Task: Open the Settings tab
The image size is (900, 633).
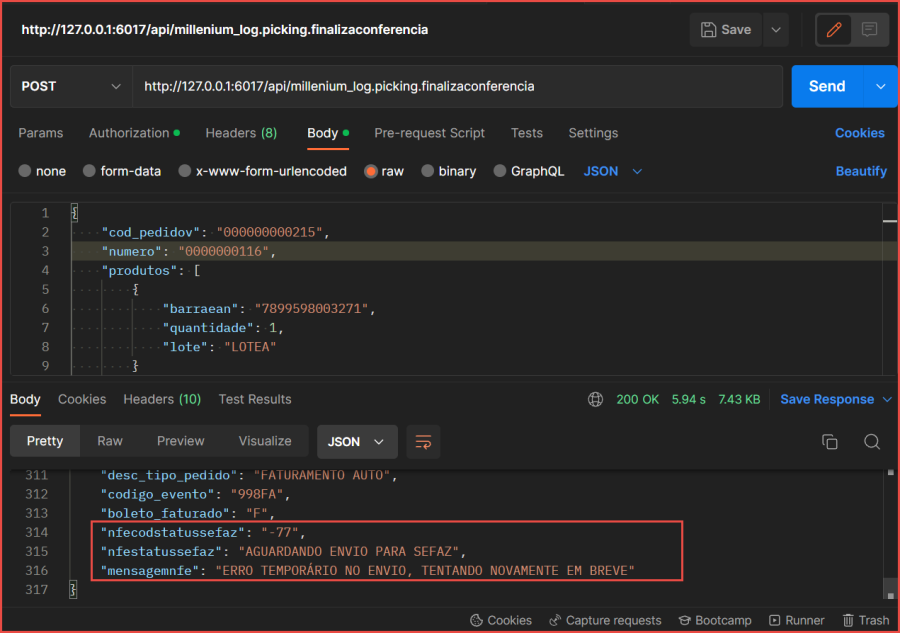Action: tap(593, 133)
